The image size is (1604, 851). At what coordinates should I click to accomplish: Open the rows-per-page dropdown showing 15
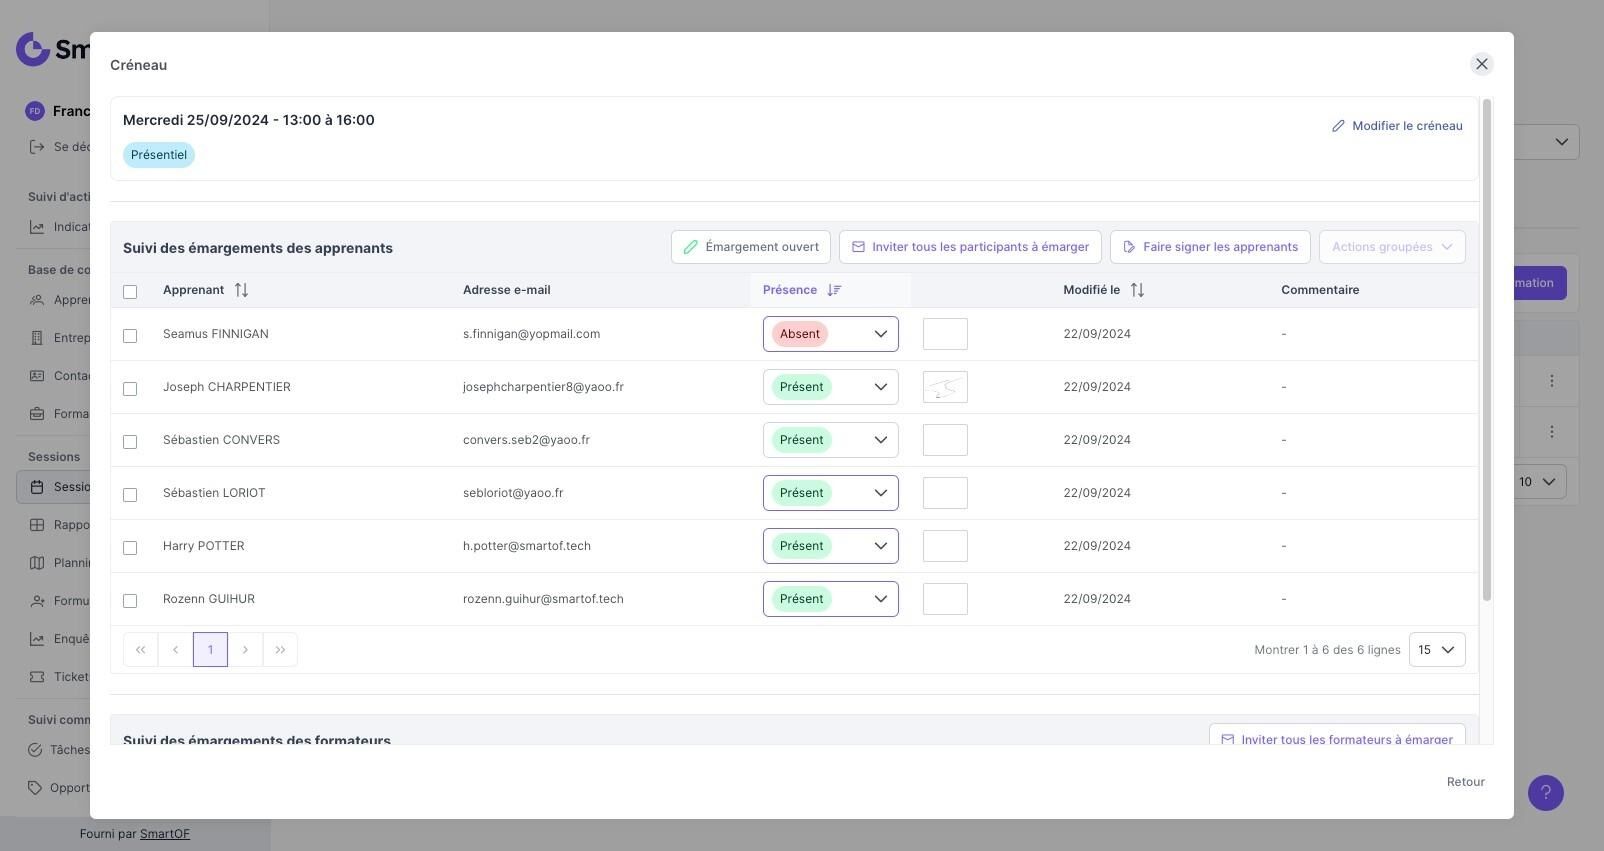[1437, 650]
